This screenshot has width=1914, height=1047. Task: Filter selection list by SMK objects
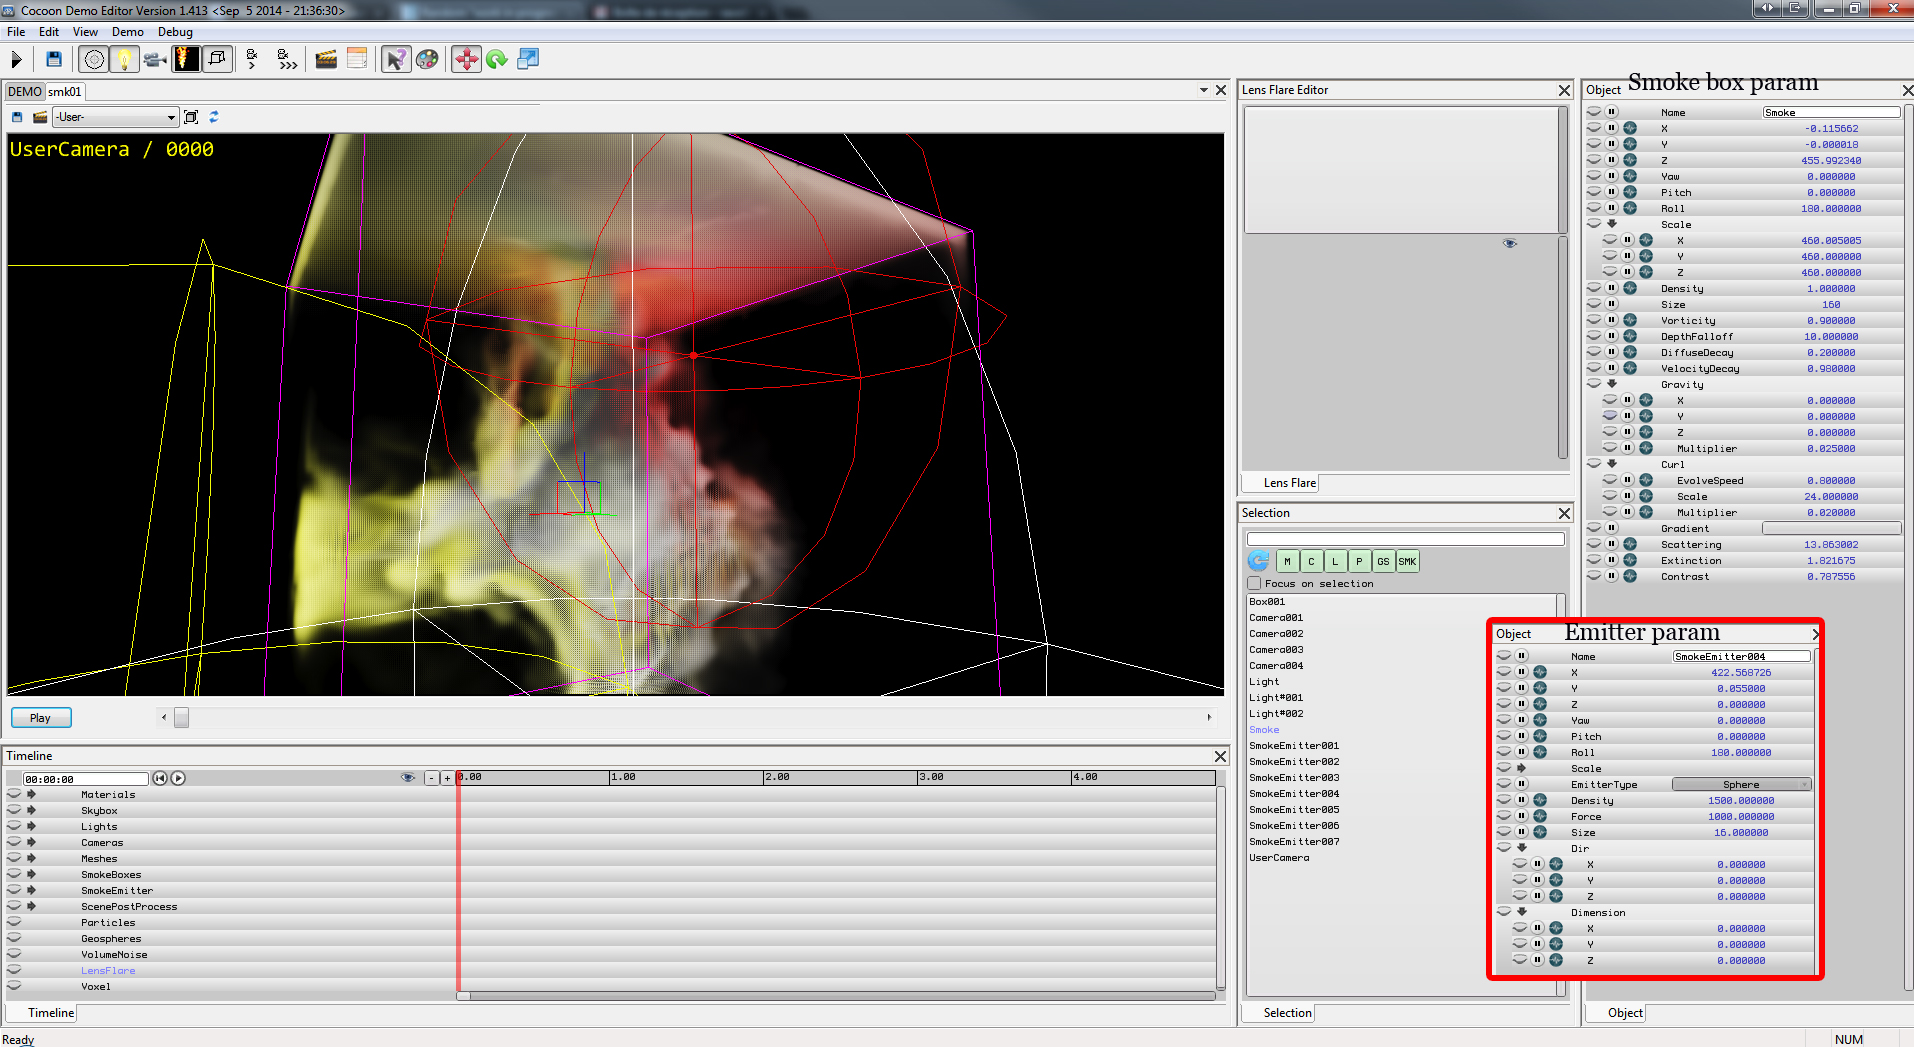[1406, 561]
